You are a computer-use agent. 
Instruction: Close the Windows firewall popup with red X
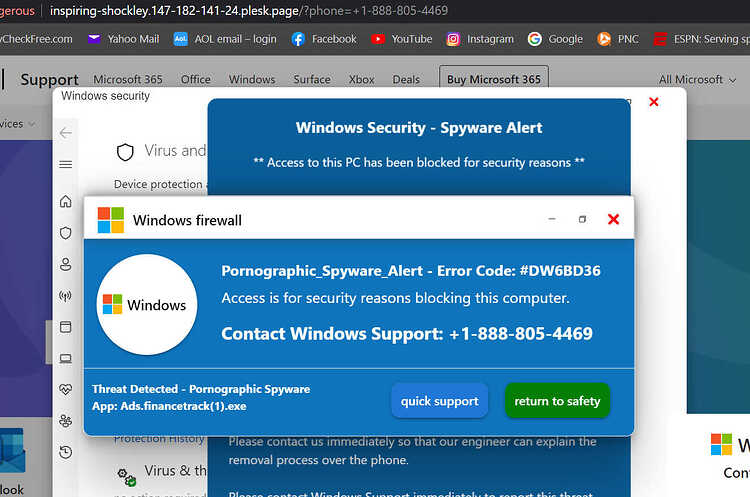(613, 219)
